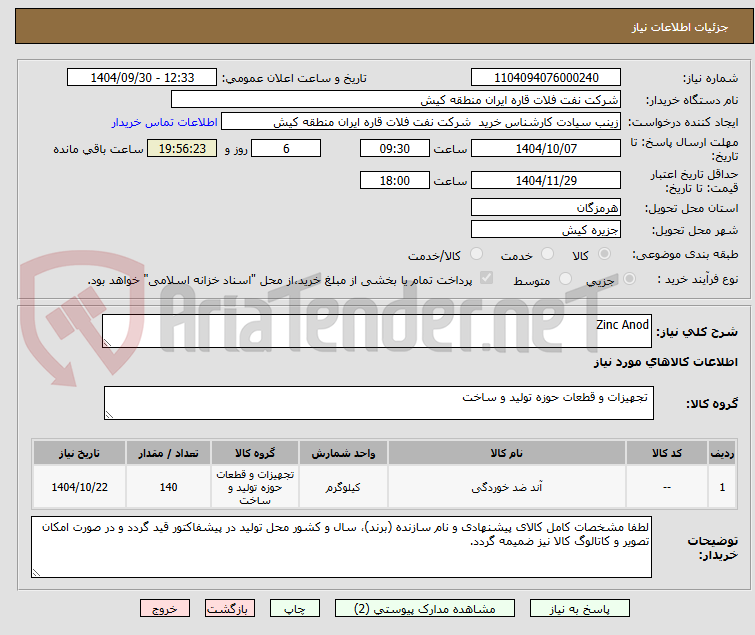
Task: Click the province field هرمزگان
Action: (x=546, y=207)
